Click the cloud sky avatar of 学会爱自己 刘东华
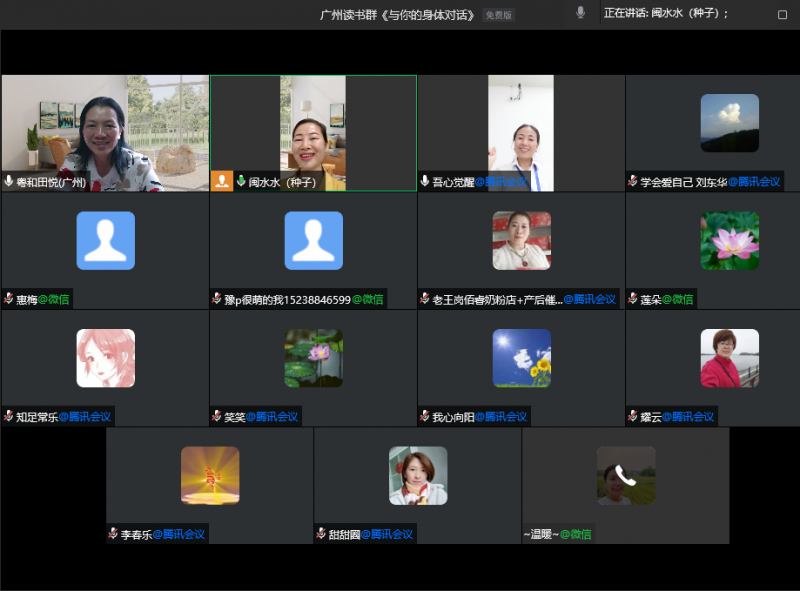800x591 pixels. (729, 123)
